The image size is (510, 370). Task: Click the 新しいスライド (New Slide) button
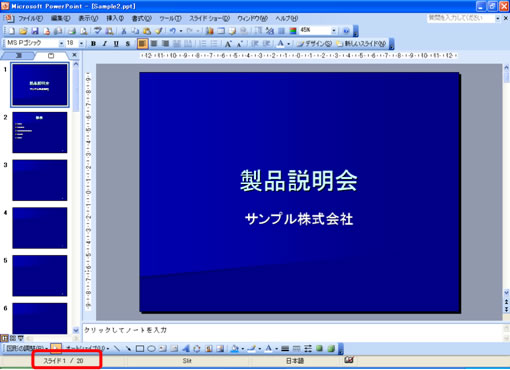click(x=361, y=44)
